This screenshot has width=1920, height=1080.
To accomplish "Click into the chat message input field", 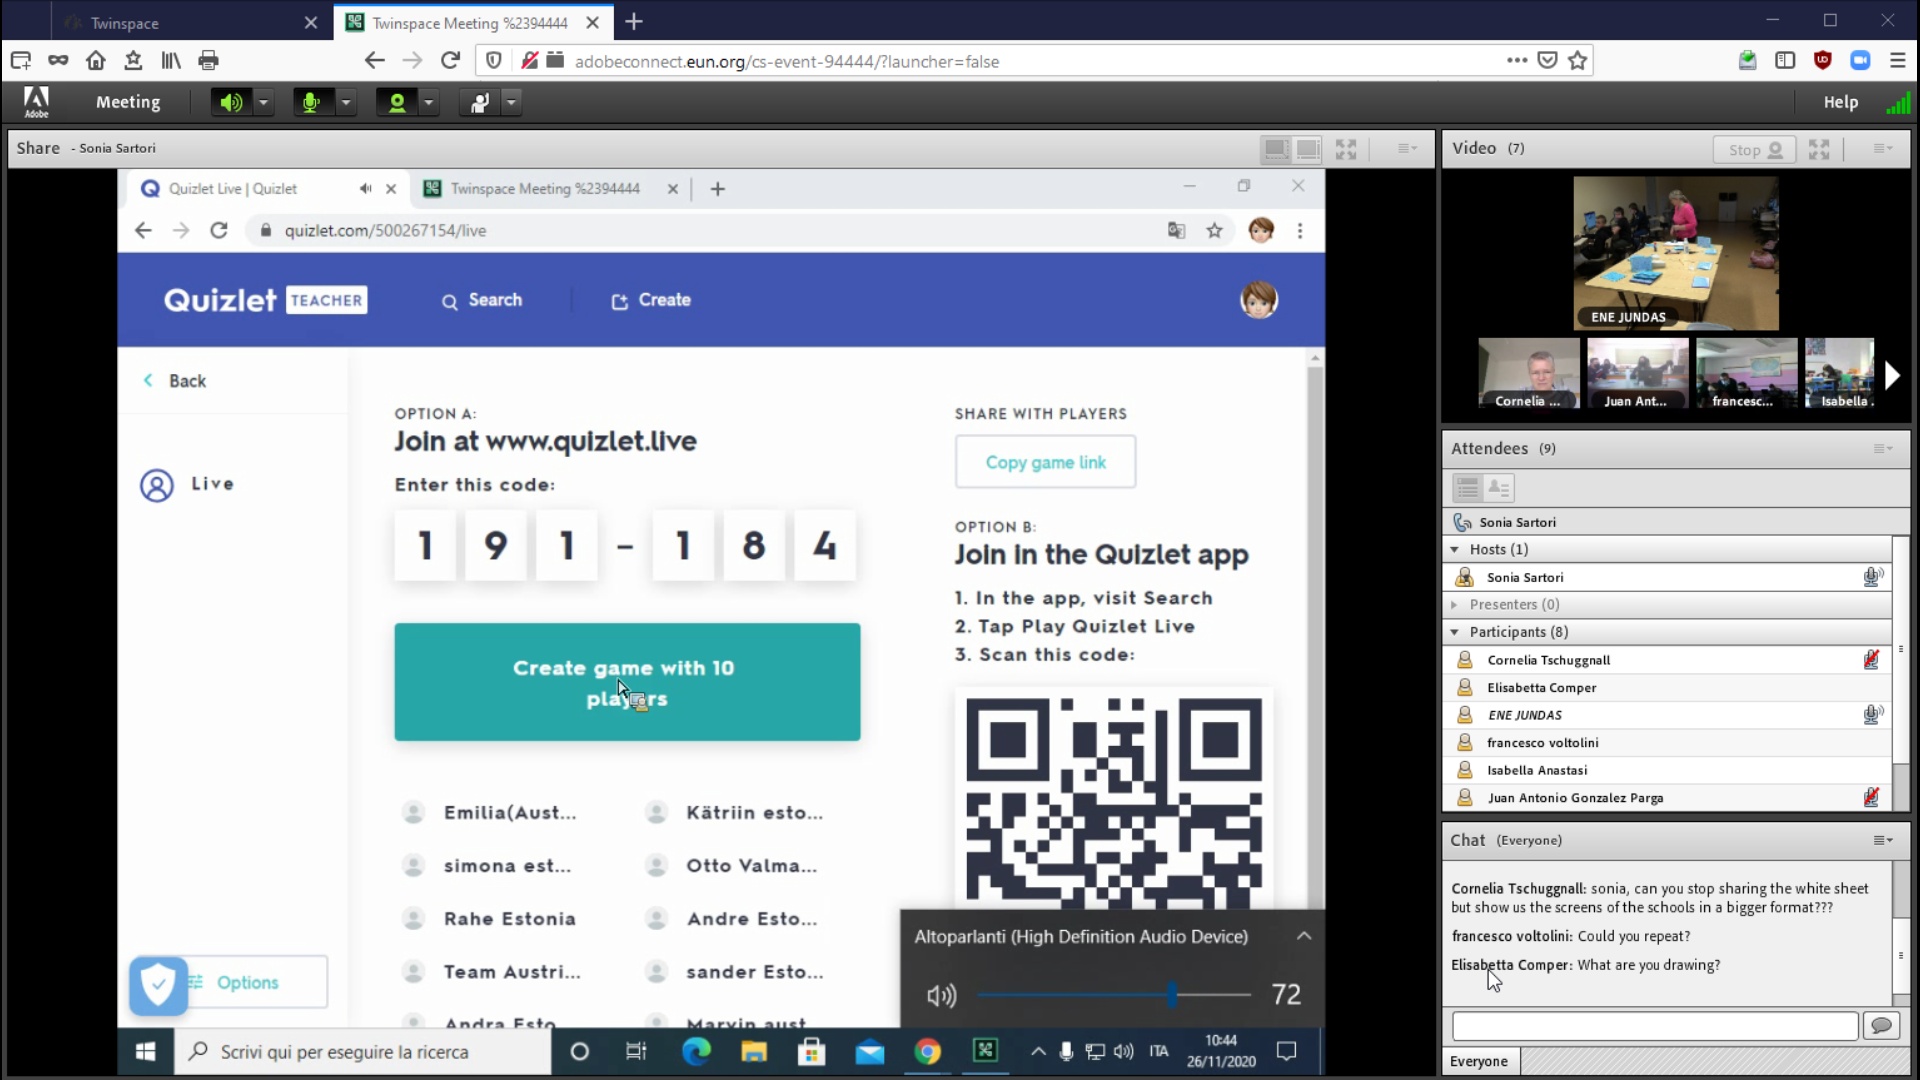I will 1654,1025.
